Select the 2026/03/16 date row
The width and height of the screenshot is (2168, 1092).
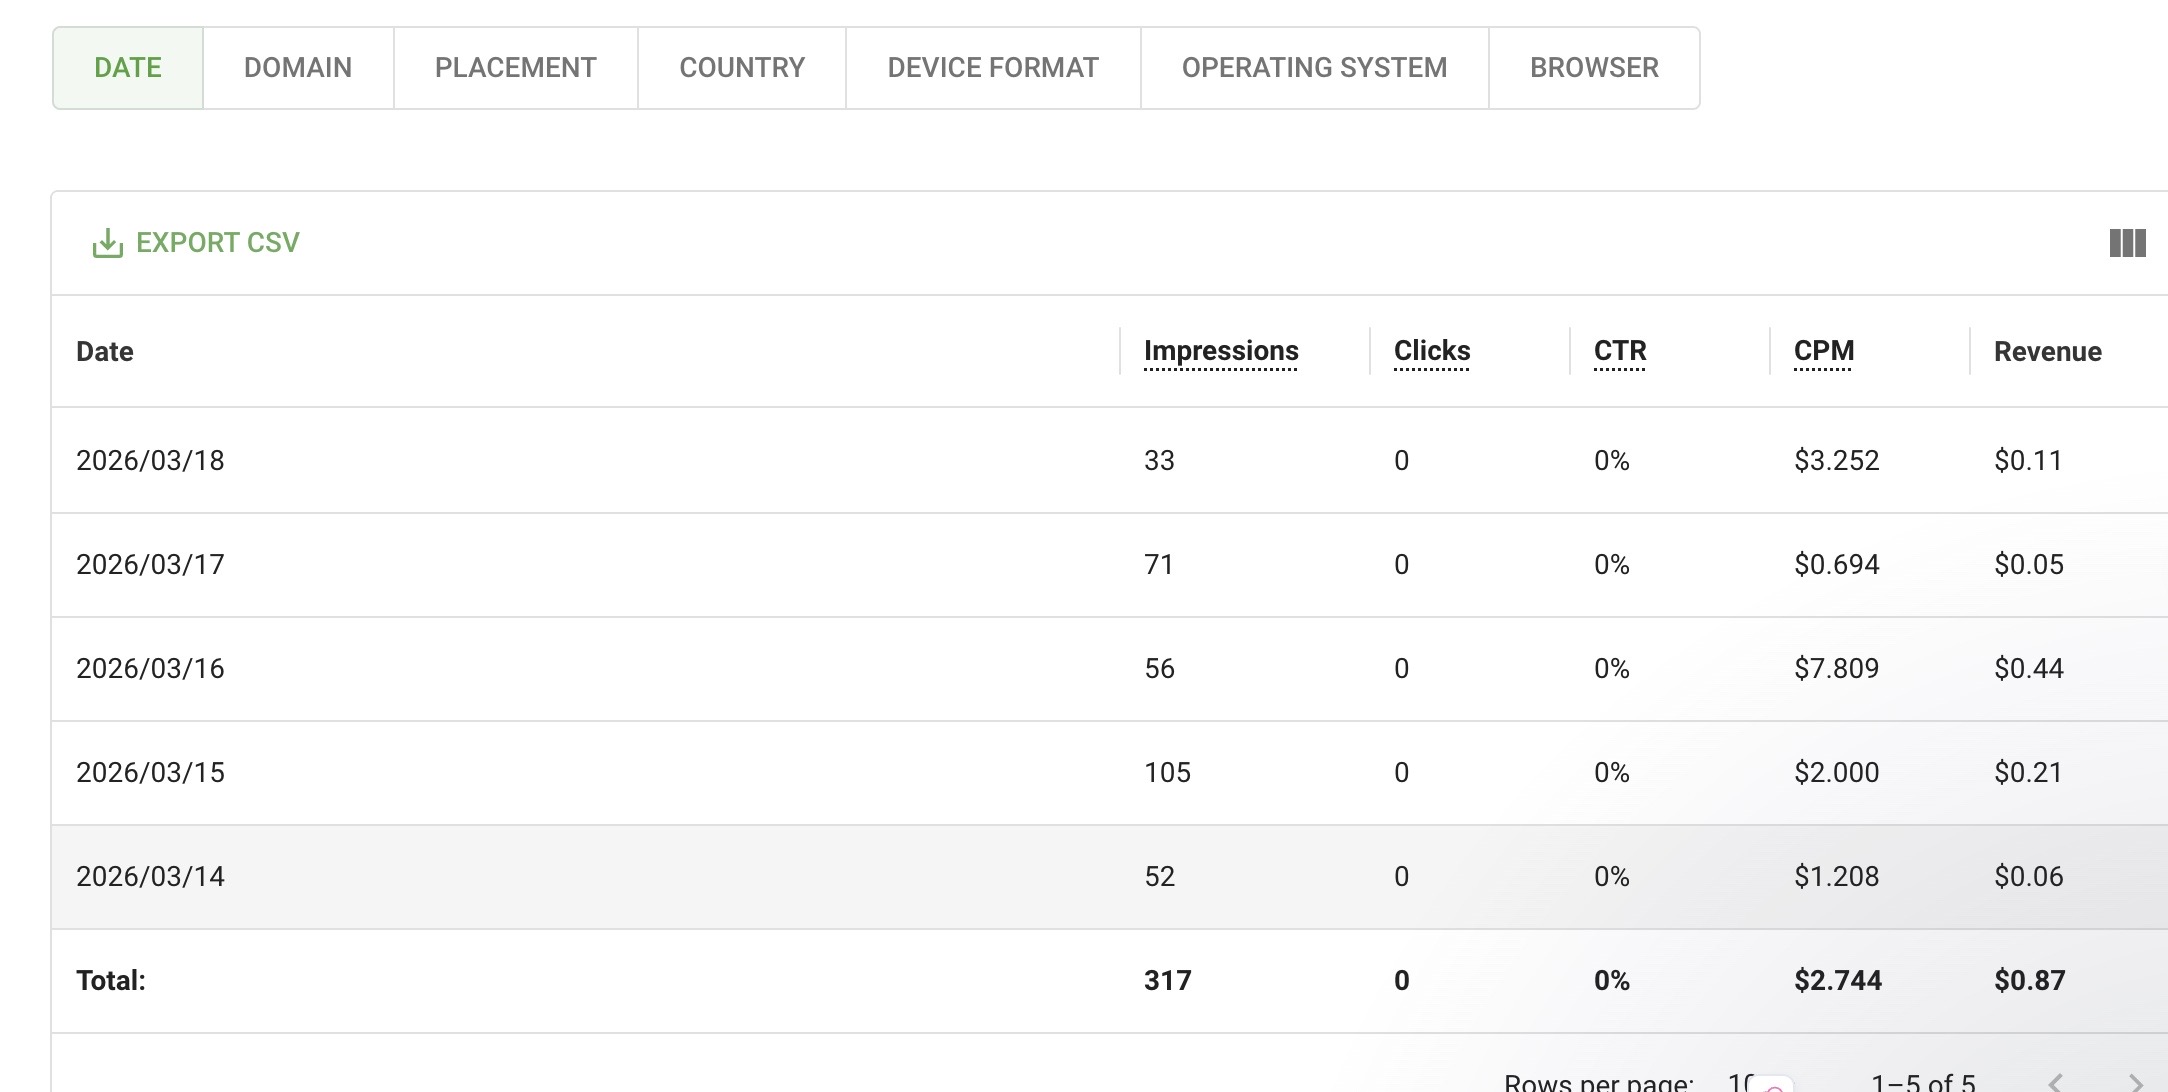click(x=150, y=669)
